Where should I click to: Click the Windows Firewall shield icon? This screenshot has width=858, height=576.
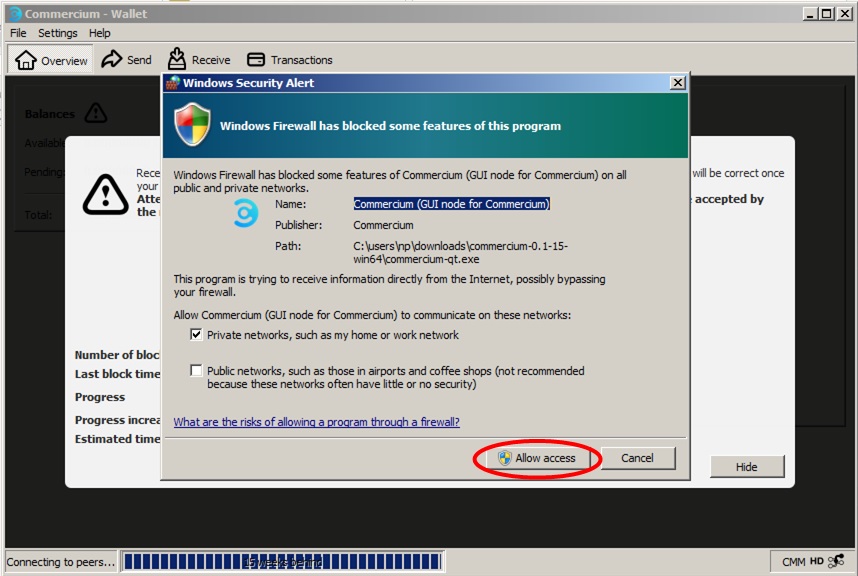(192, 125)
